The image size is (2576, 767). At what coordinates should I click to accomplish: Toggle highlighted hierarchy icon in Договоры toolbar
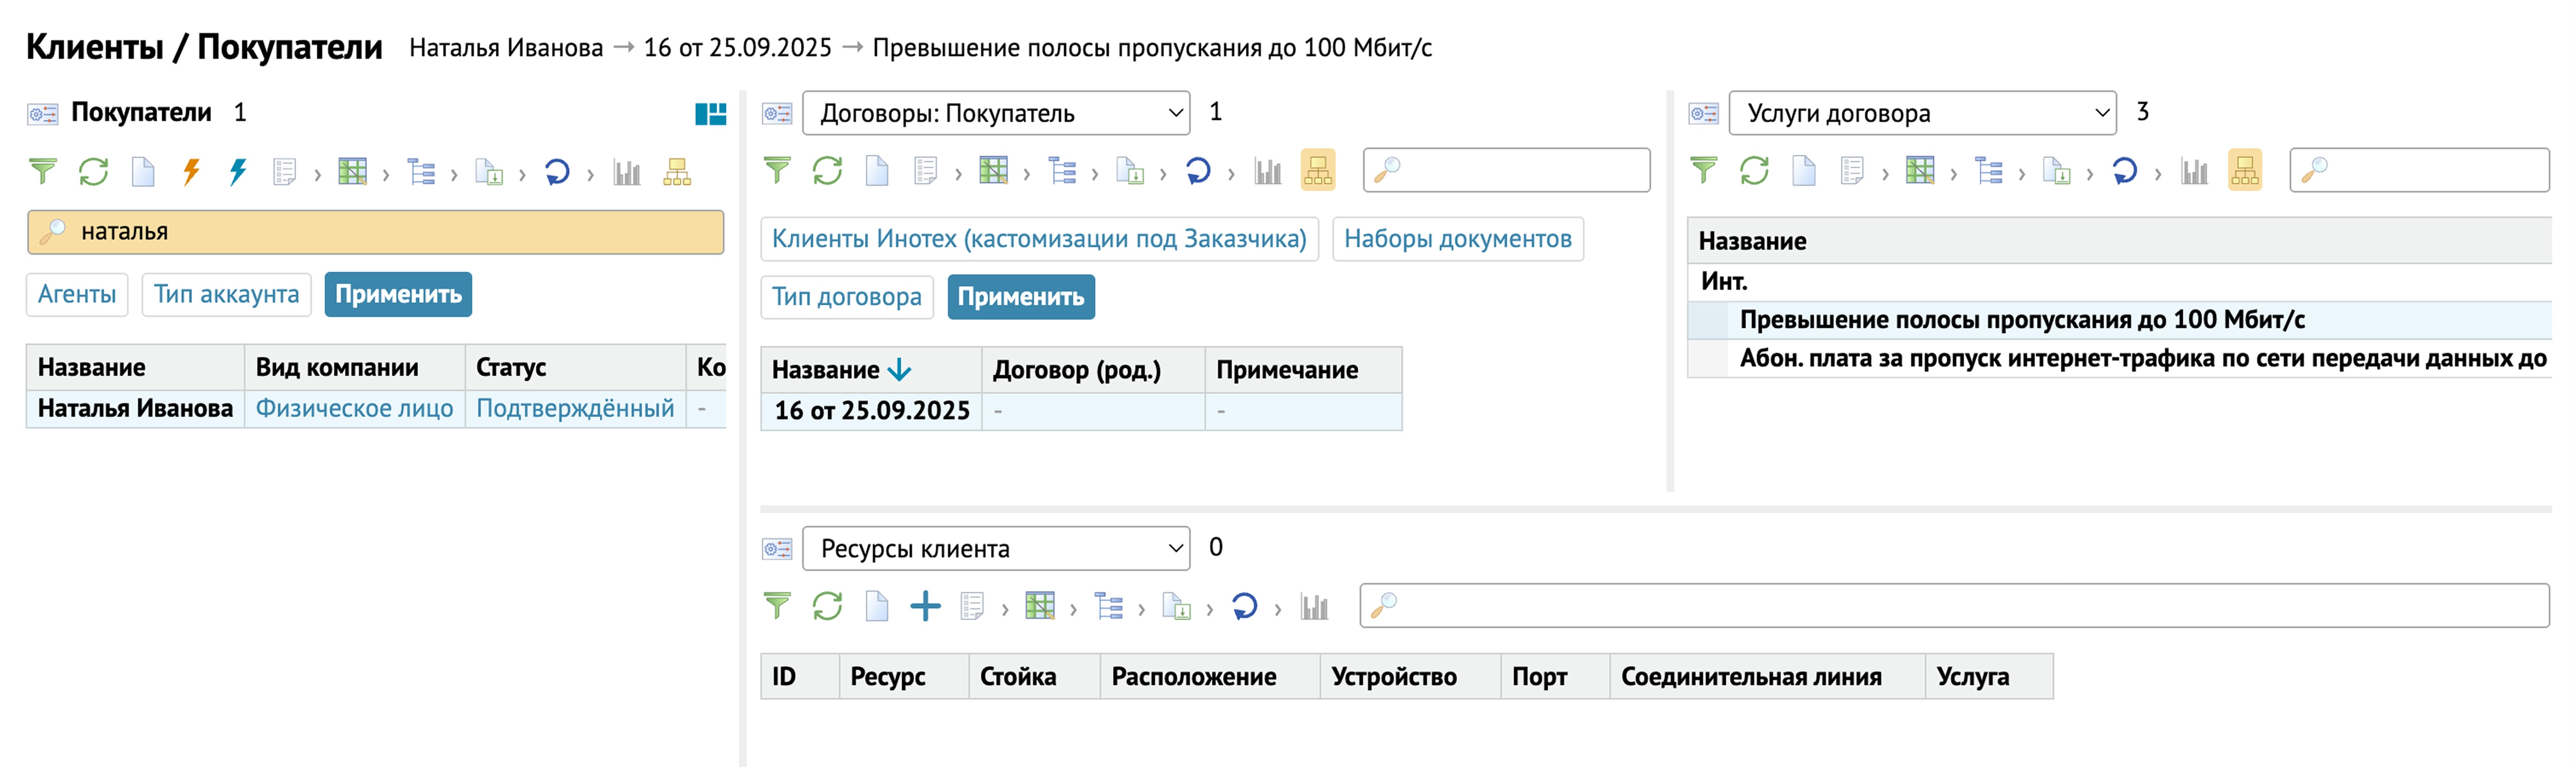click(1317, 171)
